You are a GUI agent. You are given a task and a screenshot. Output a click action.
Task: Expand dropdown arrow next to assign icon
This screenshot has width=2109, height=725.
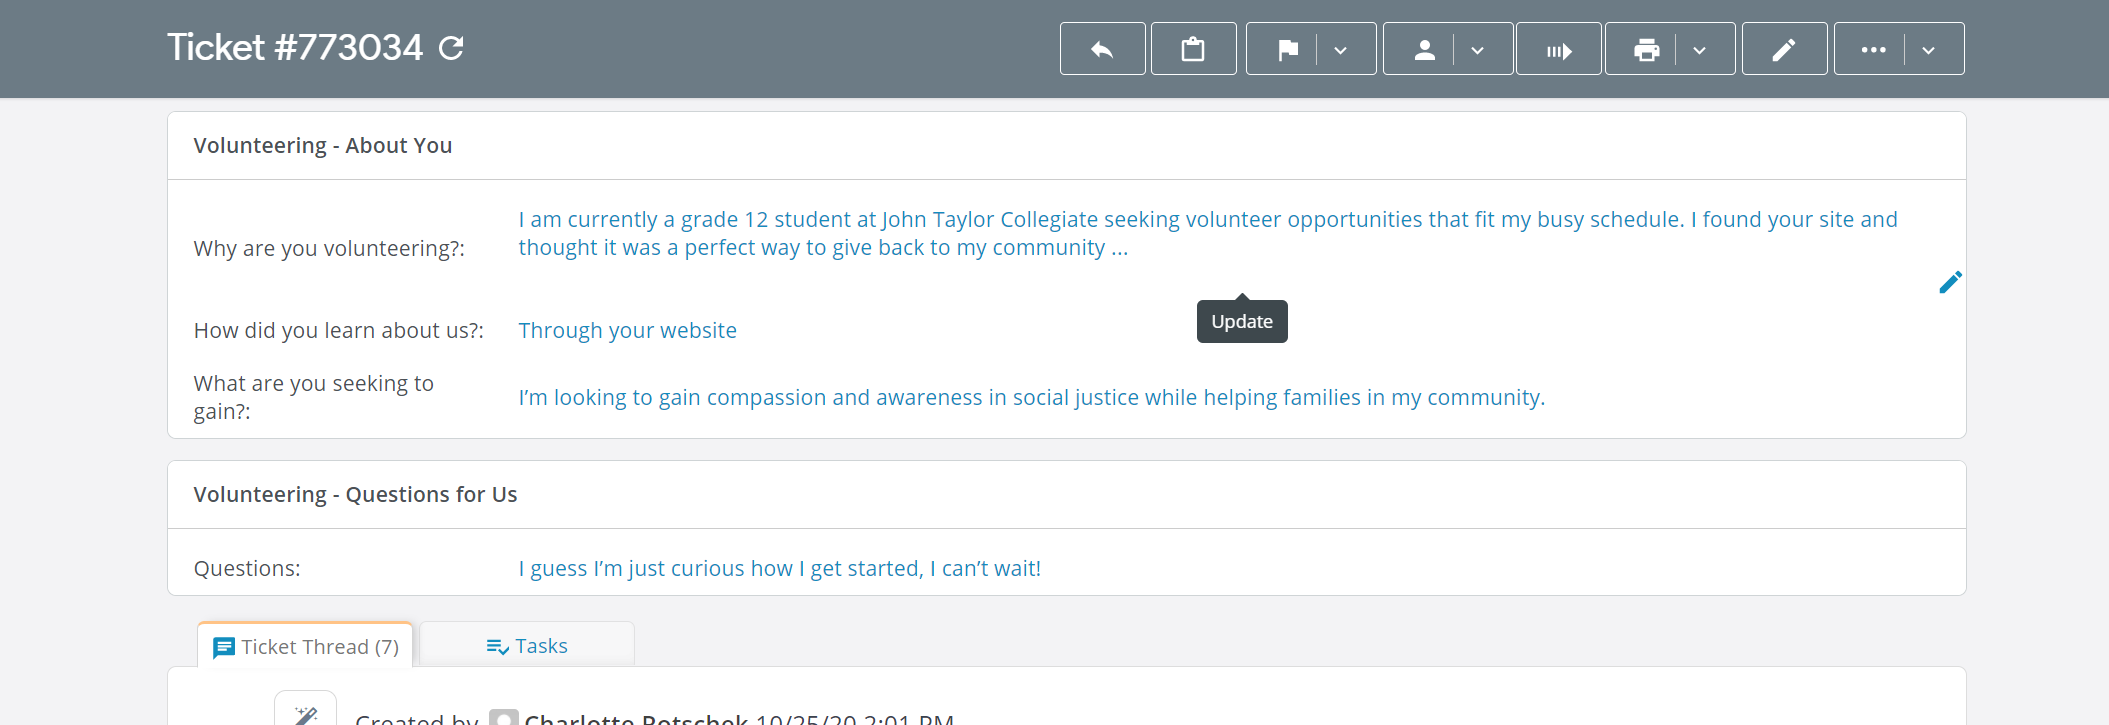pyautogui.click(x=1477, y=50)
